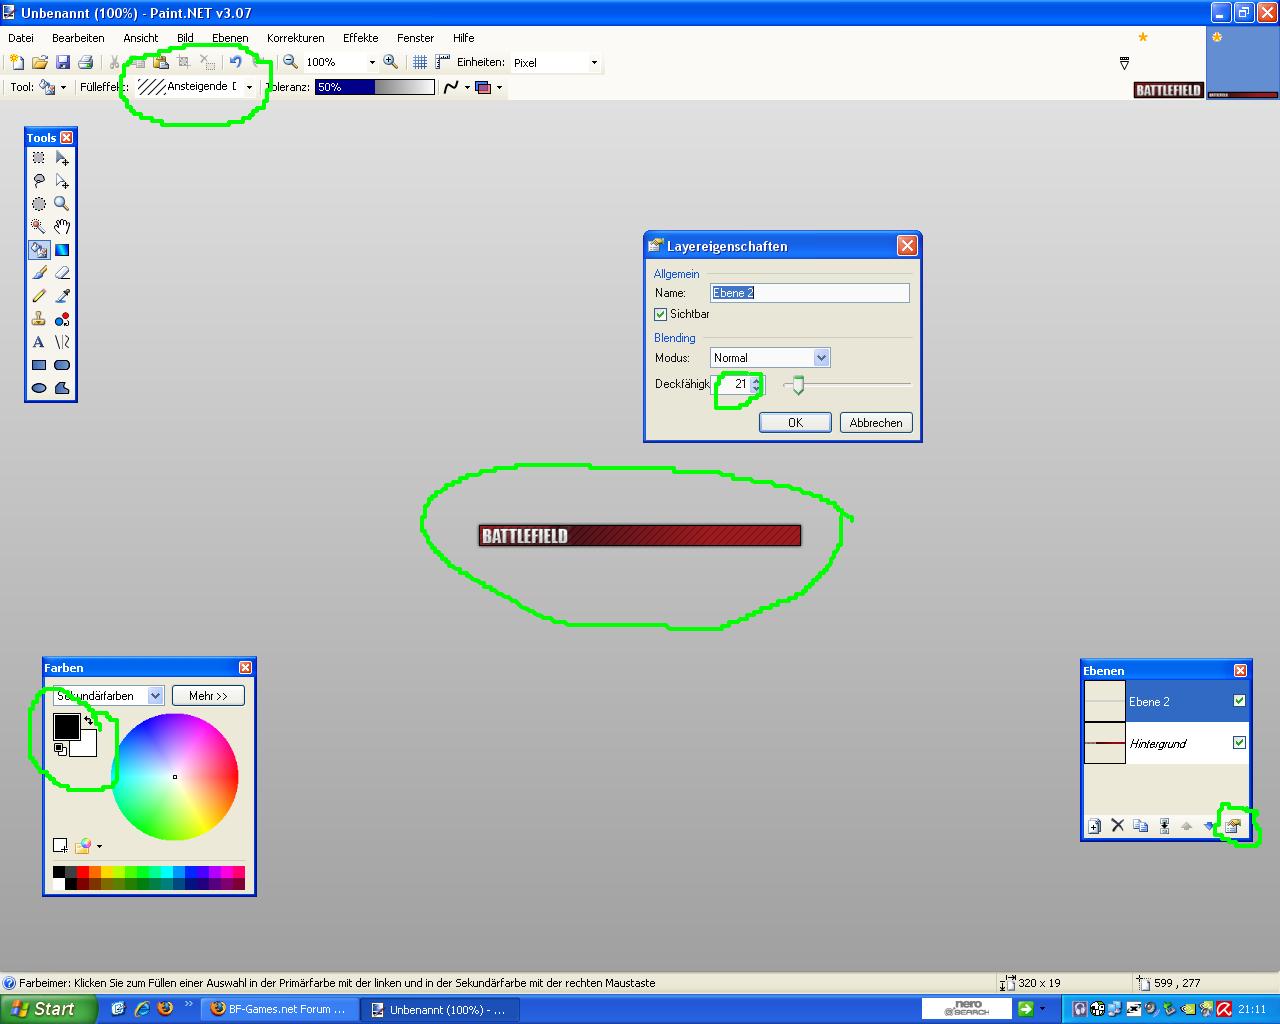Click the black primary color swatch

point(66,727)
